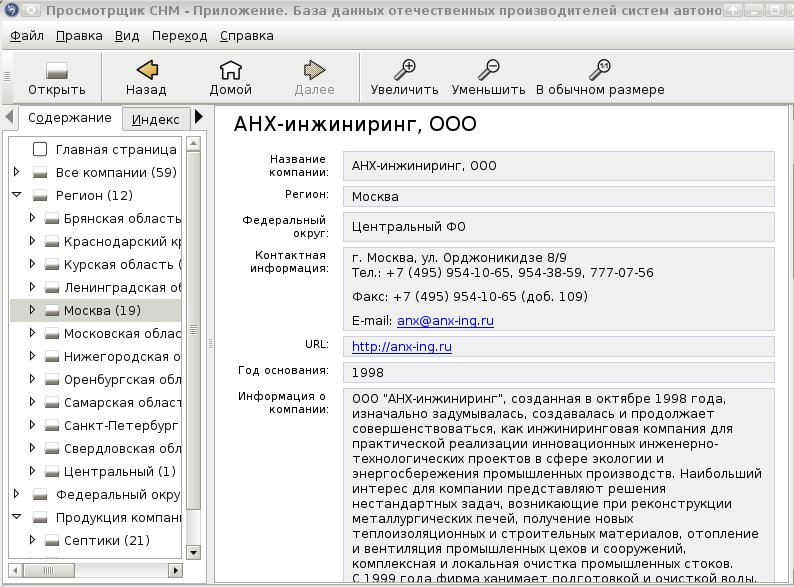The height and width of the screenshot is (587, 794).
Task: Expand the Свердловская область node
Action: [x=32, y=448]
